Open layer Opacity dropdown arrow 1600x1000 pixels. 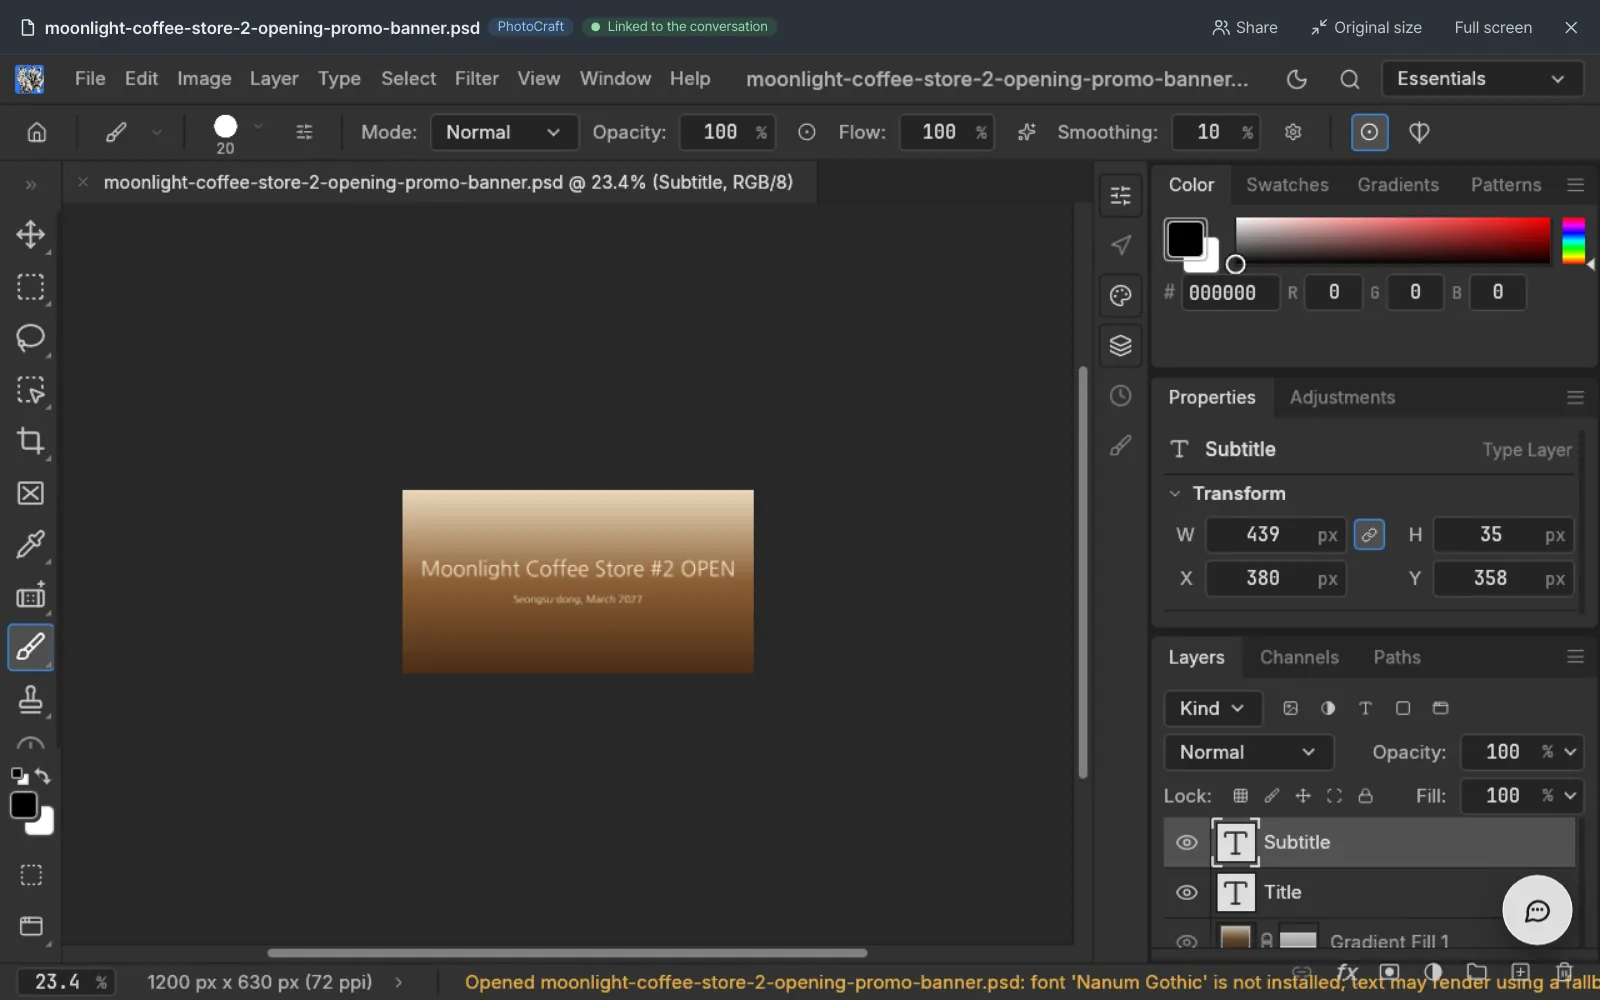coord(1570,752)
